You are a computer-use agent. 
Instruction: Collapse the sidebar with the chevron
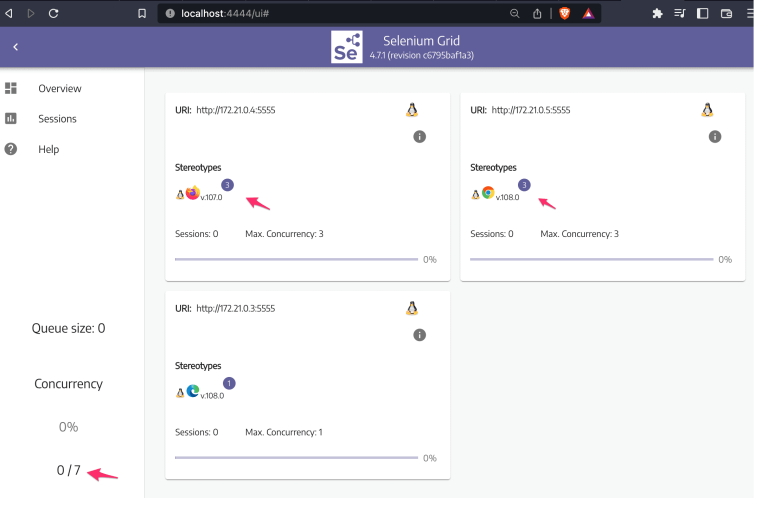[x=15, y=47]
